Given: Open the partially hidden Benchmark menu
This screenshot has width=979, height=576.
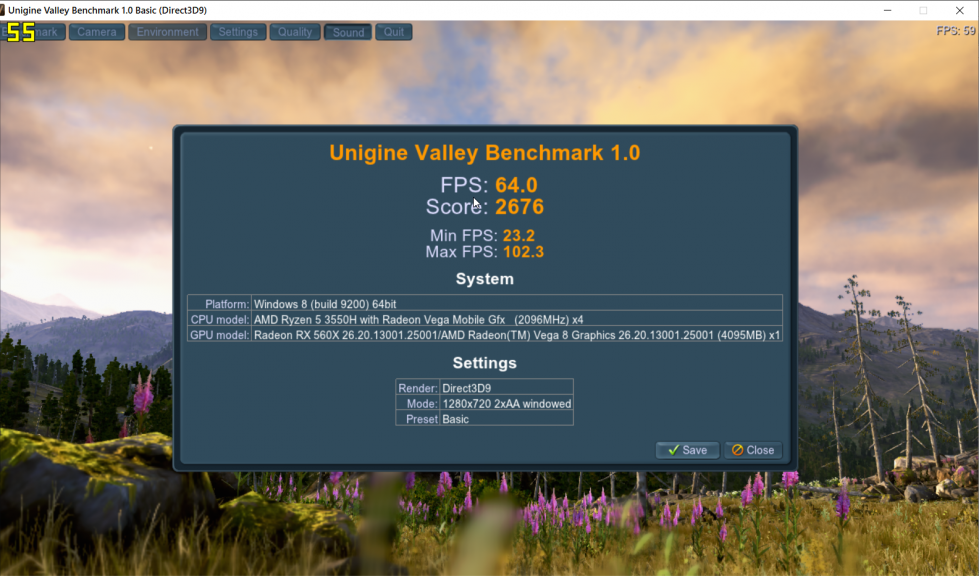Looking at the screenshot, I should [33, 32].
